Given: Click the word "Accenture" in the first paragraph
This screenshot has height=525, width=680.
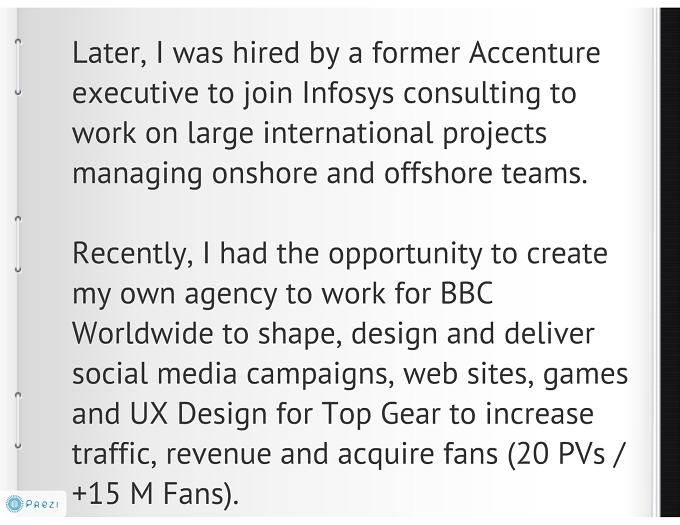Looking at the screenshot, I should point(534,53).
